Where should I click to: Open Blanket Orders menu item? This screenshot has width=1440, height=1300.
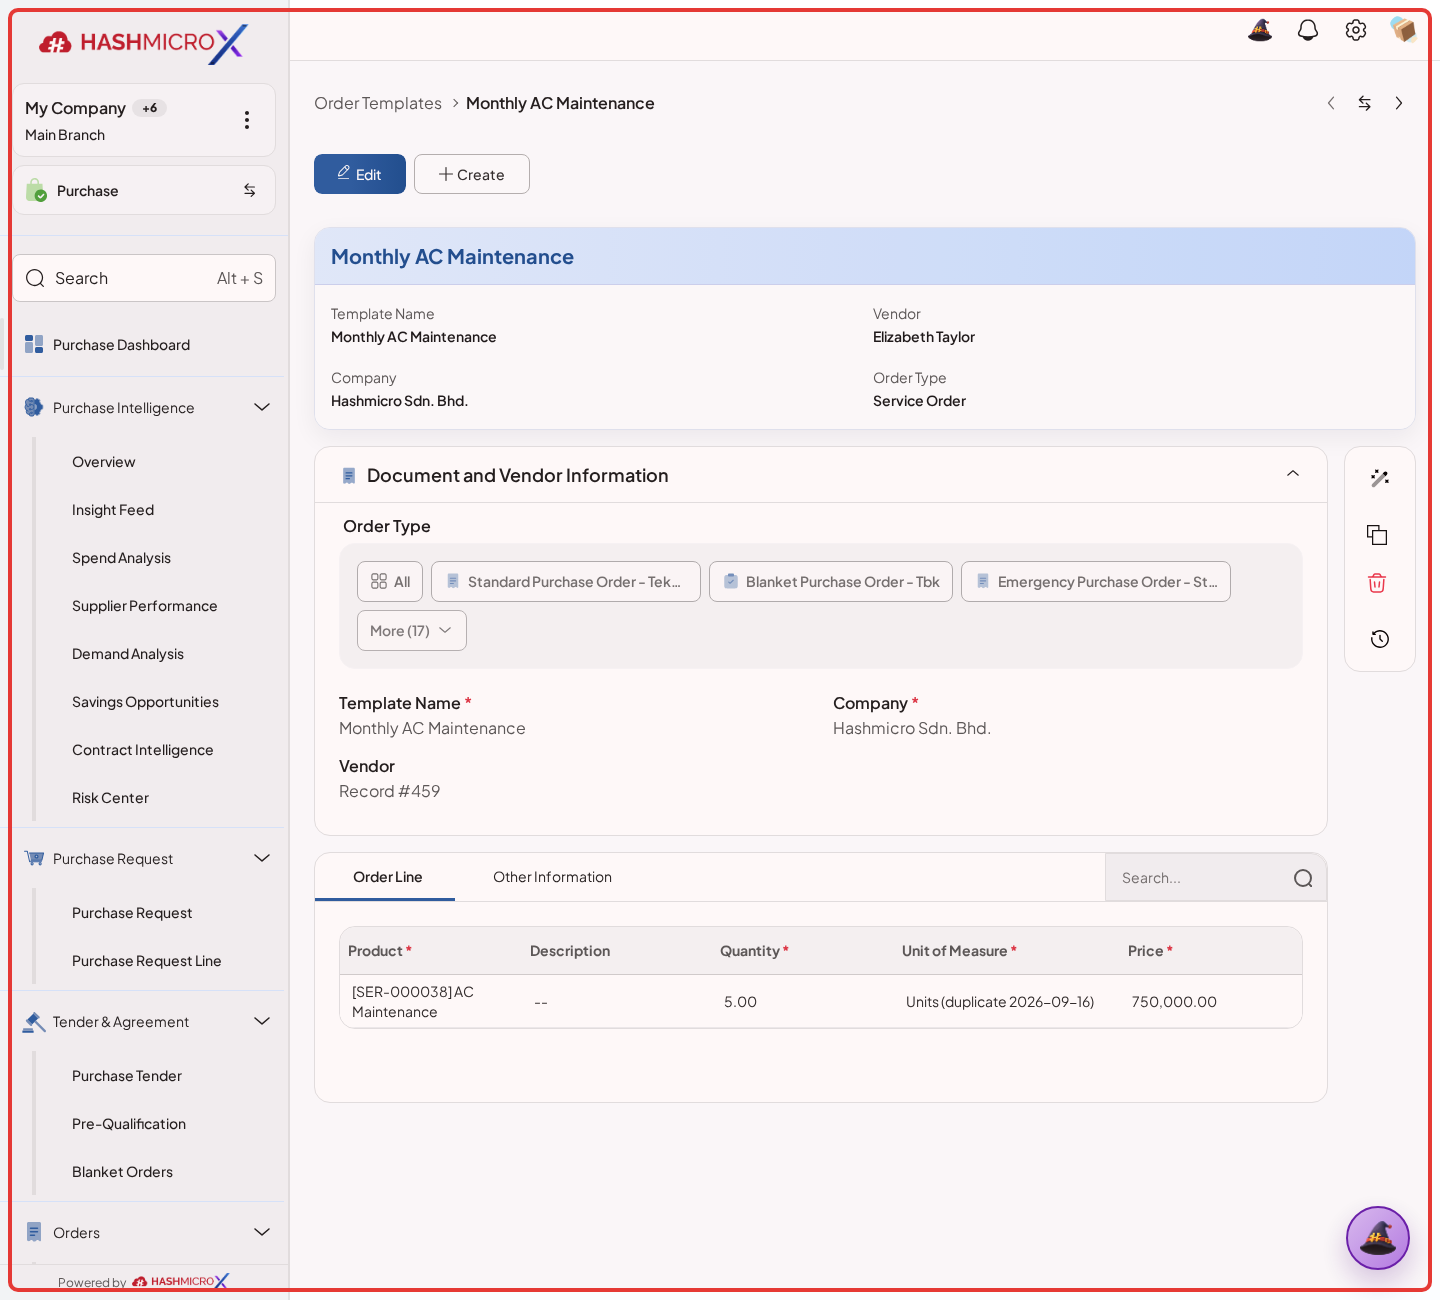122,1172
